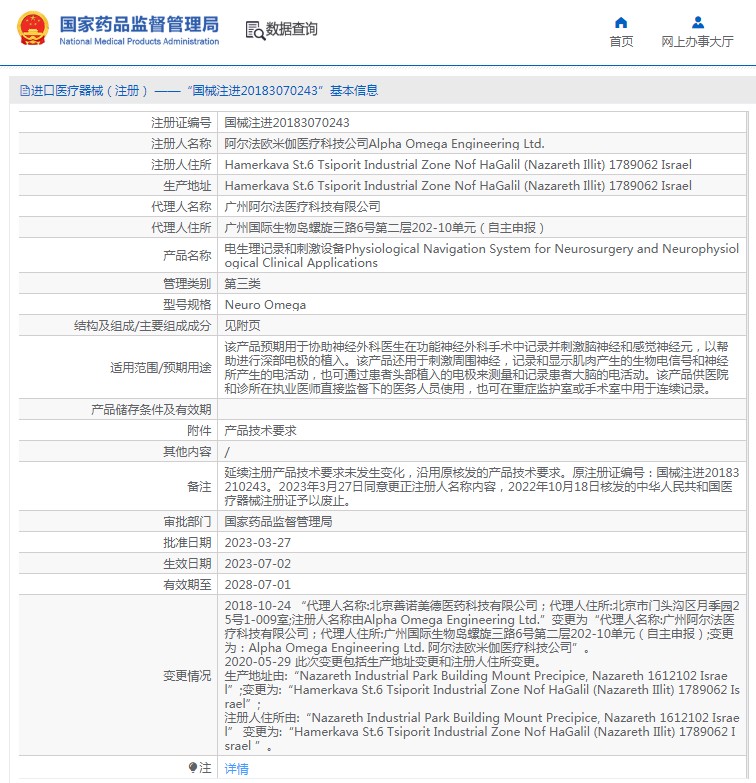
Task: Click the 注册人住所 address value
Action: 458,165
